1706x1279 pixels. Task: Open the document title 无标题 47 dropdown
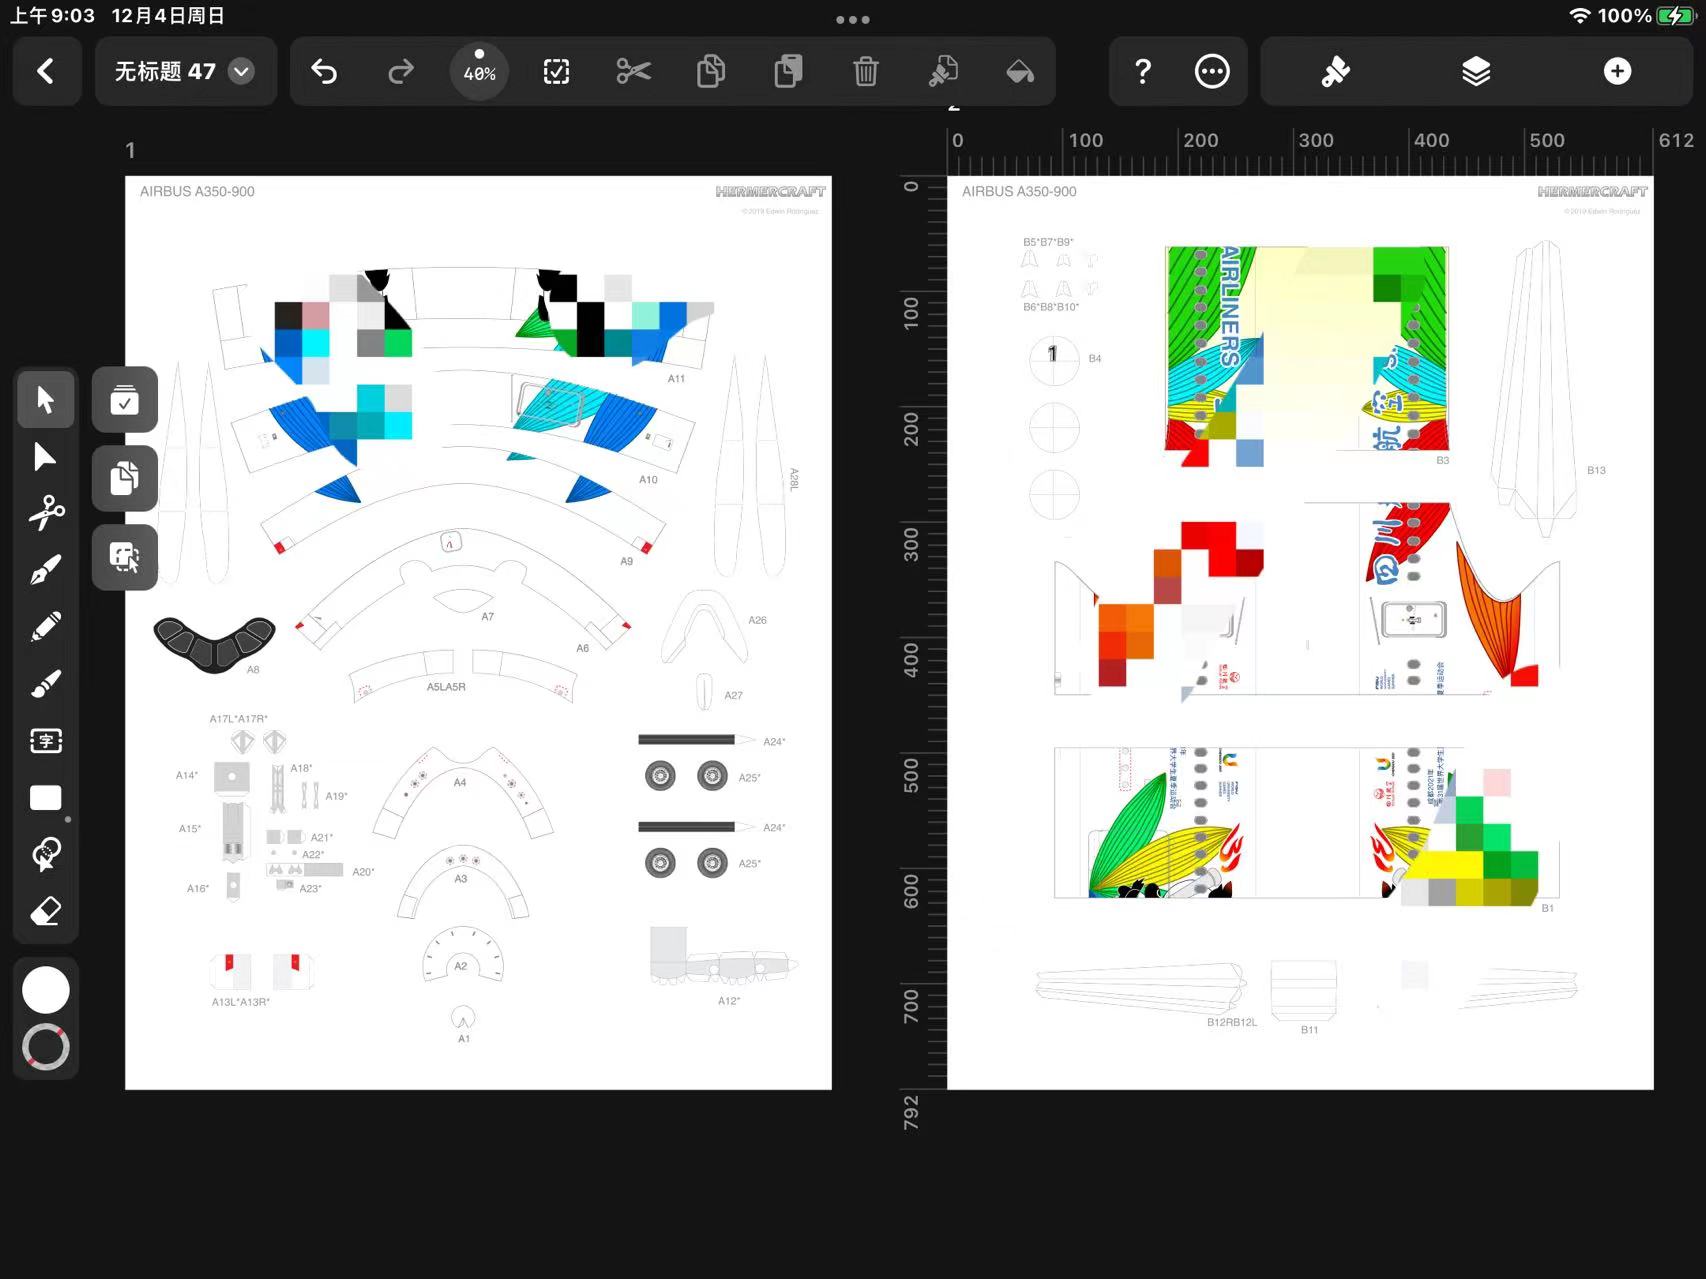(x=185, y=71)
